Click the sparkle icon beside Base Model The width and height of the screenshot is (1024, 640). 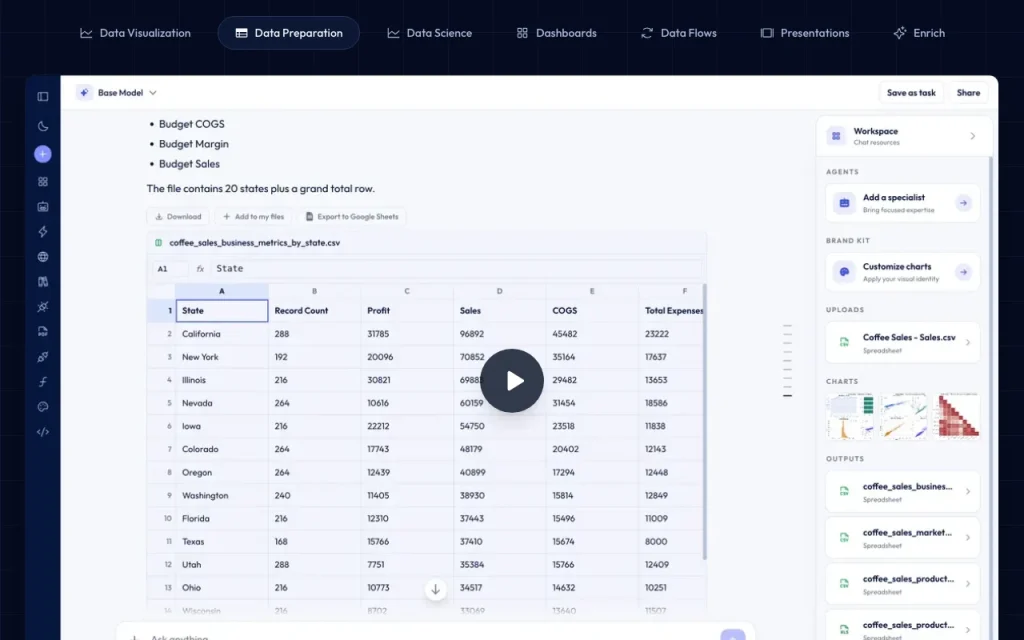(84, 93)
